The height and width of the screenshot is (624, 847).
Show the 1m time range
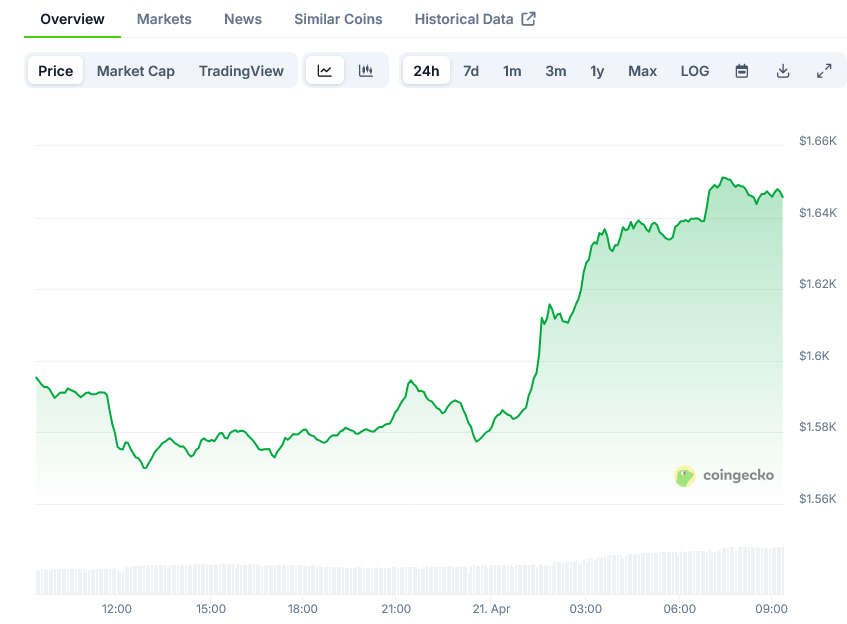pyautogui.click(x=512, y=71)
